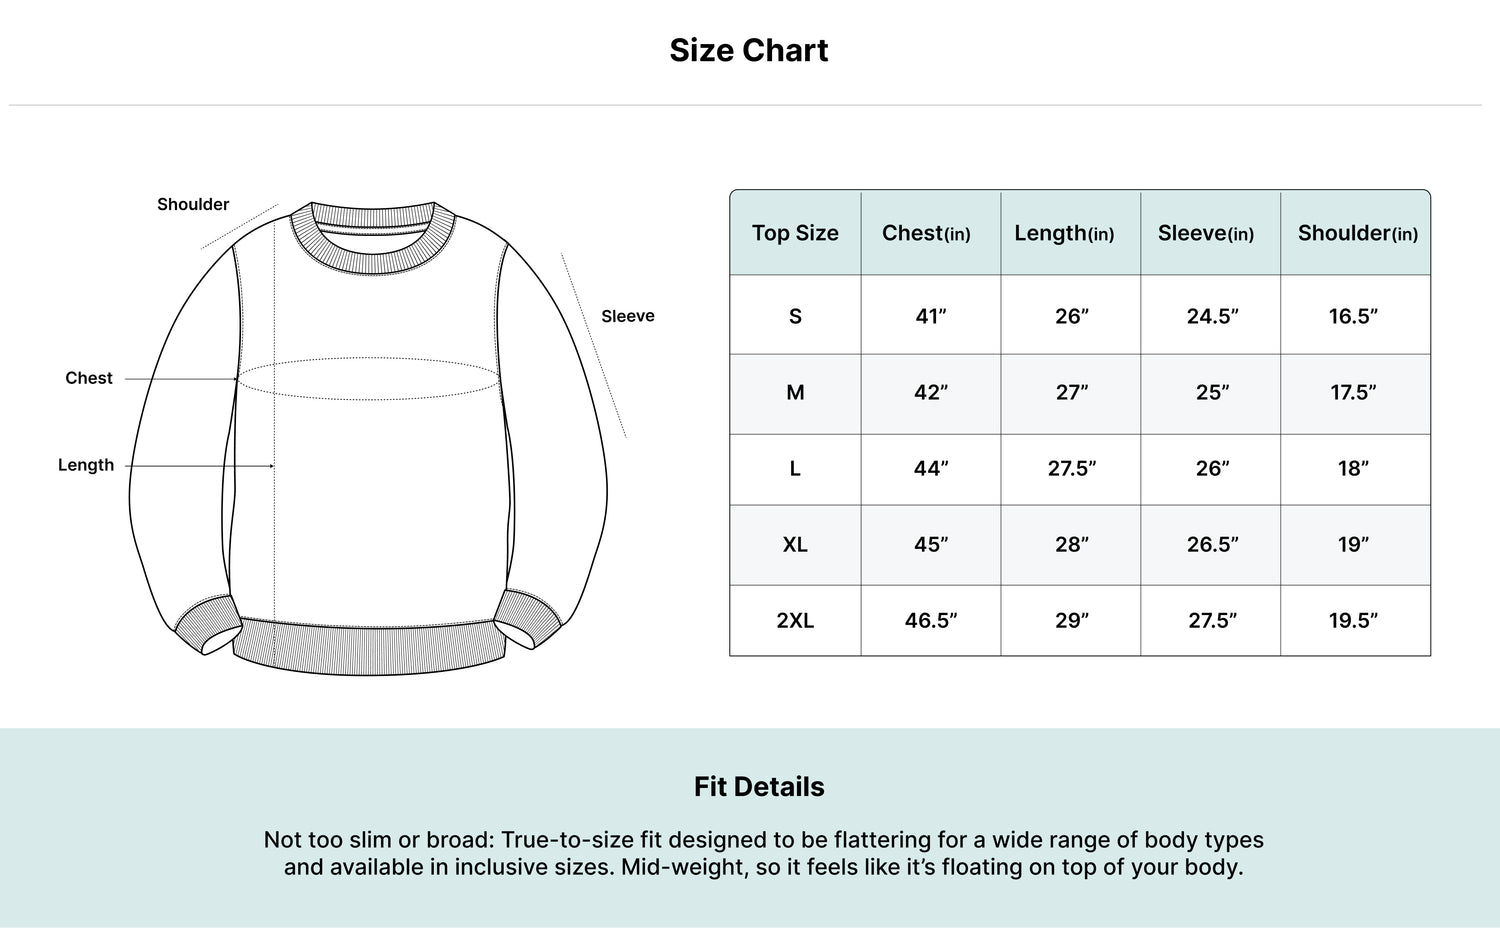Image resolution: width=1500 pixels, height=928 pixels.
Task: Click the XL size row label
Action: [795, 544]
